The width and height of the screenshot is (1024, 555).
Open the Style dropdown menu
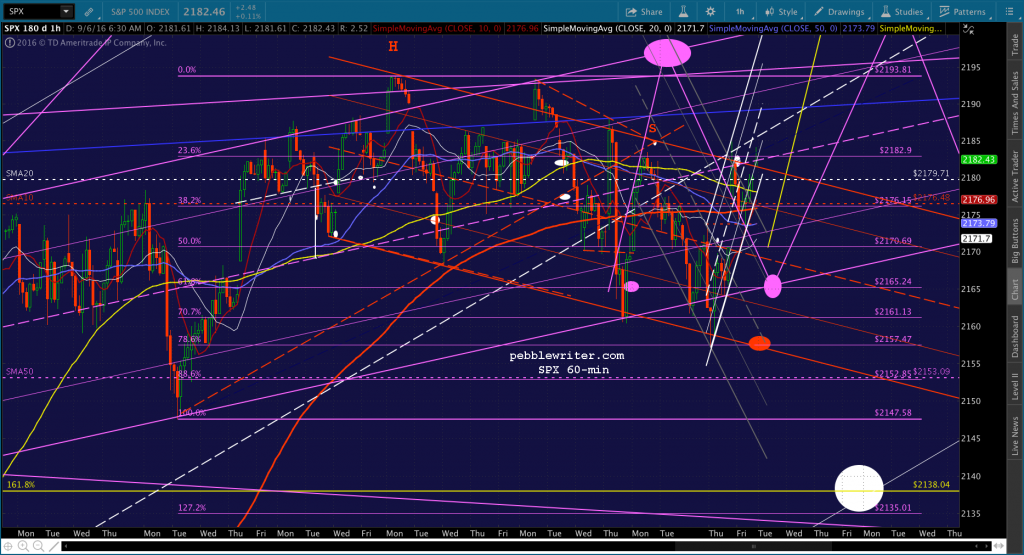781,12
